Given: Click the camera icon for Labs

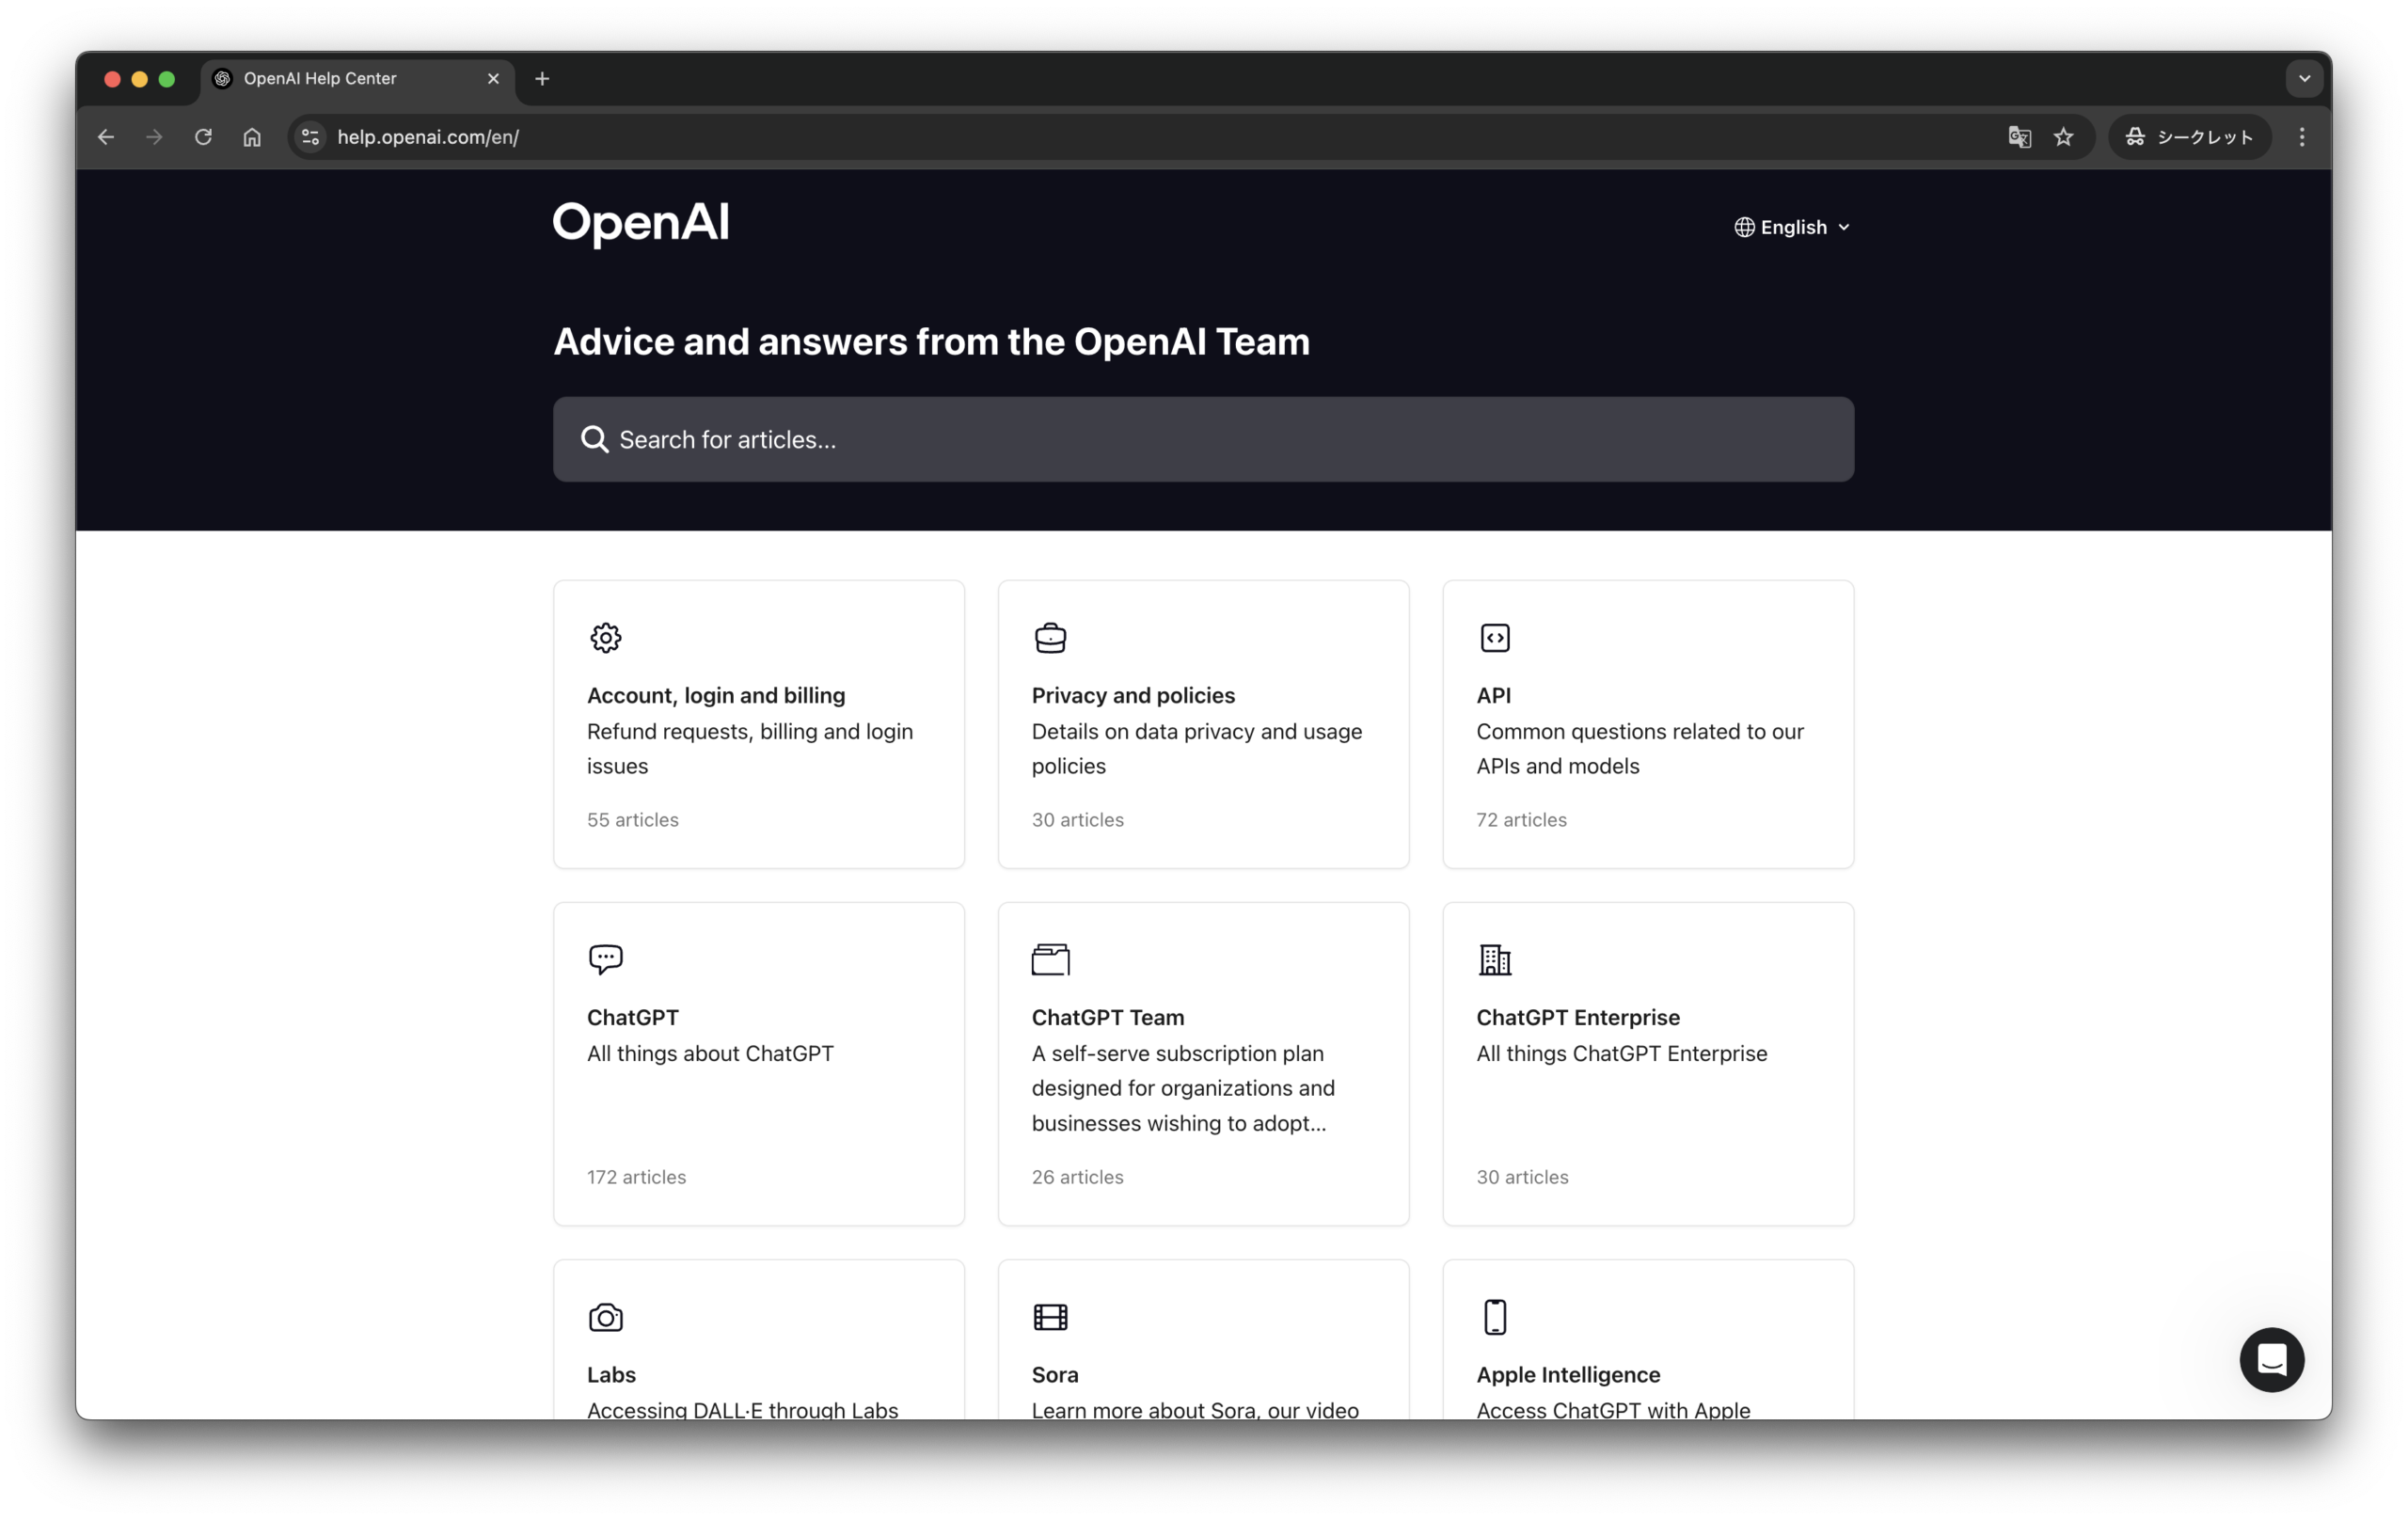Looking at the screenshot, I should [x=605, y=1317].
